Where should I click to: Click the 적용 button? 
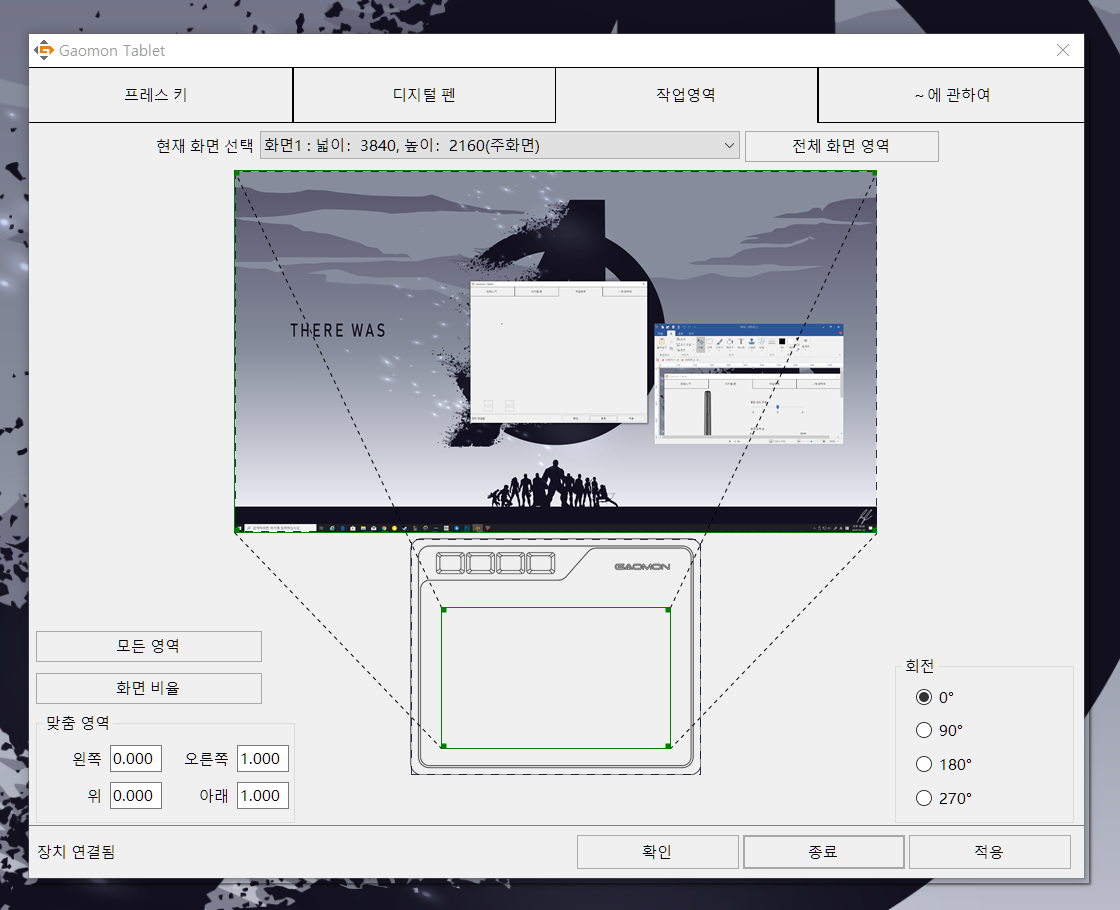989,851
